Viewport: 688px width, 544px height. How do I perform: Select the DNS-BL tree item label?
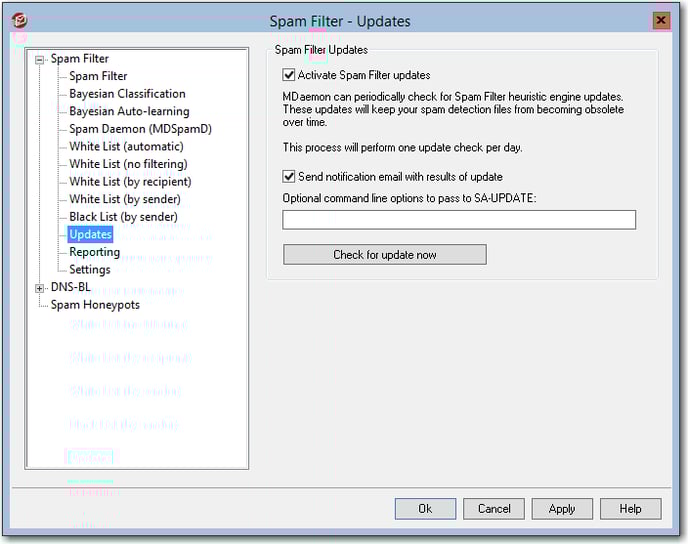click(71, 287)
